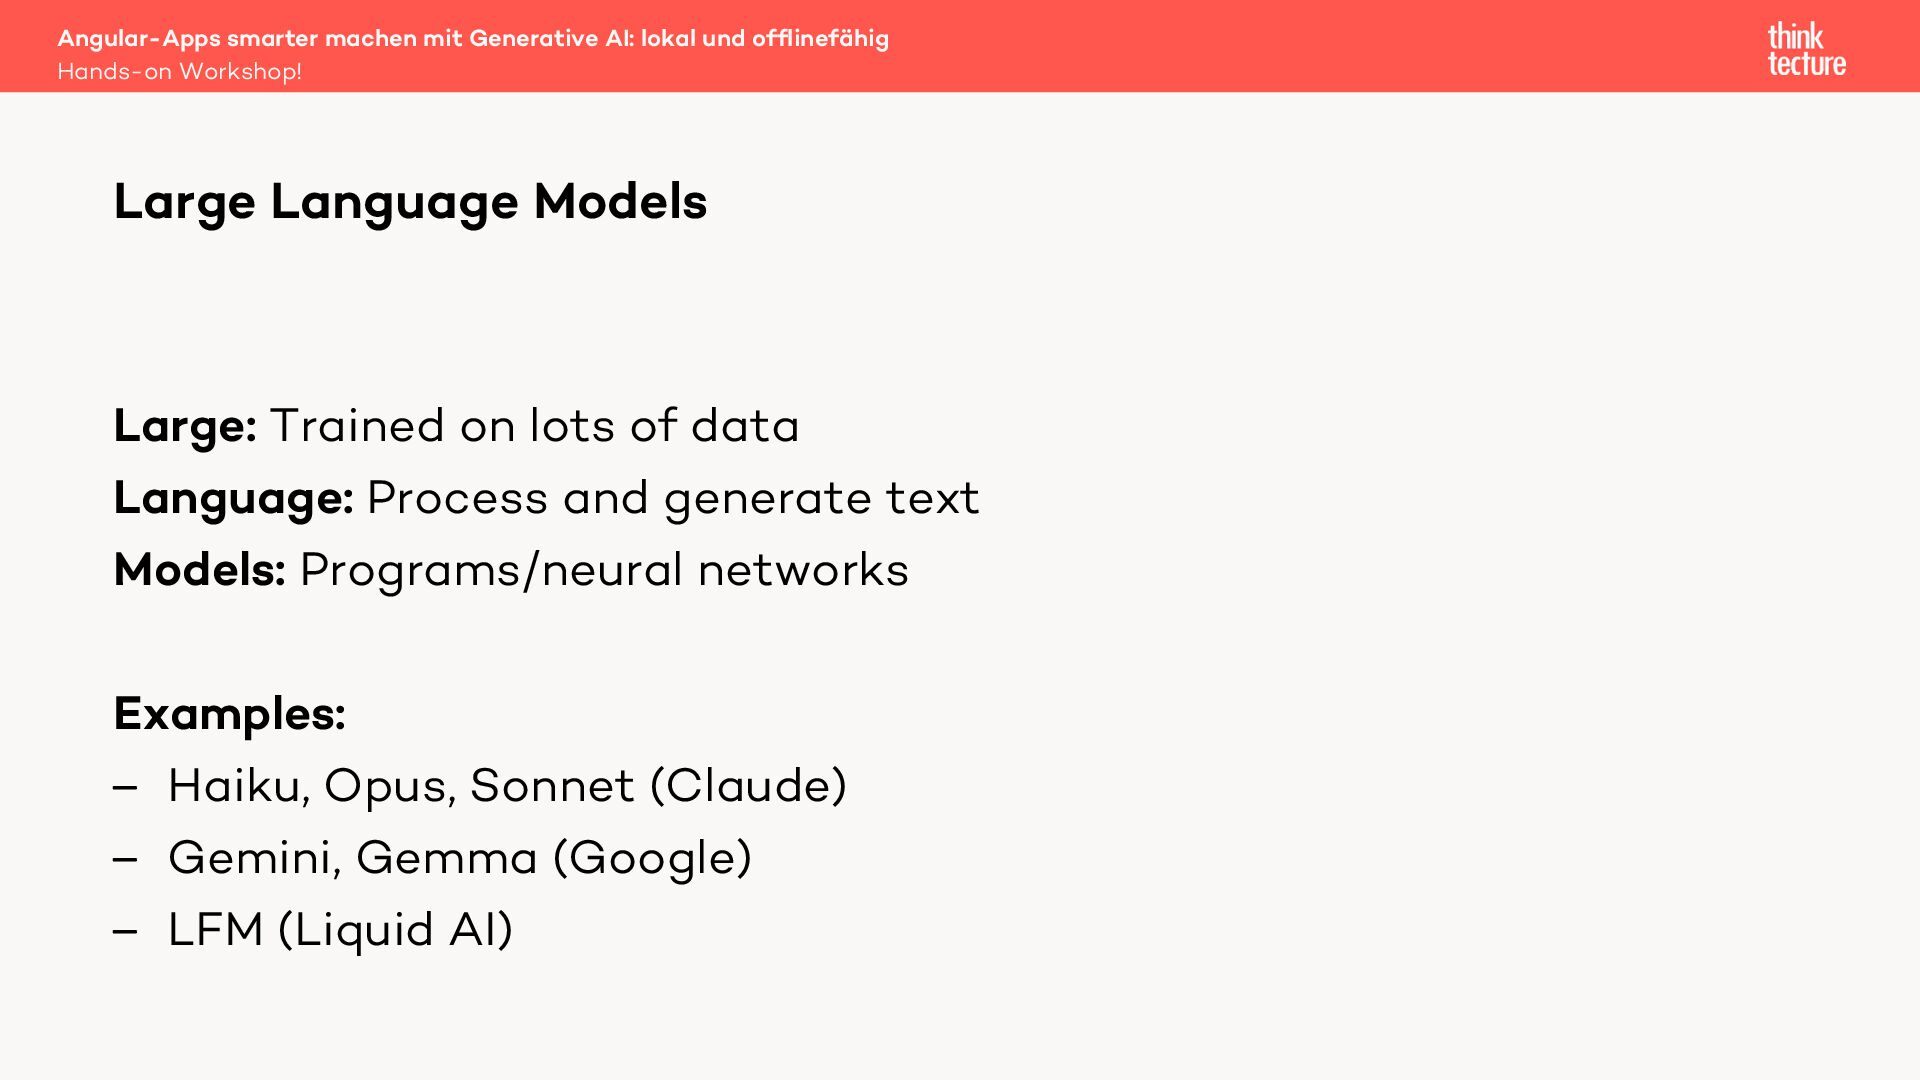The image size is (1920, 1080).
Task: Click the dash bullet before "Haiku"
Action: [125, 788]
